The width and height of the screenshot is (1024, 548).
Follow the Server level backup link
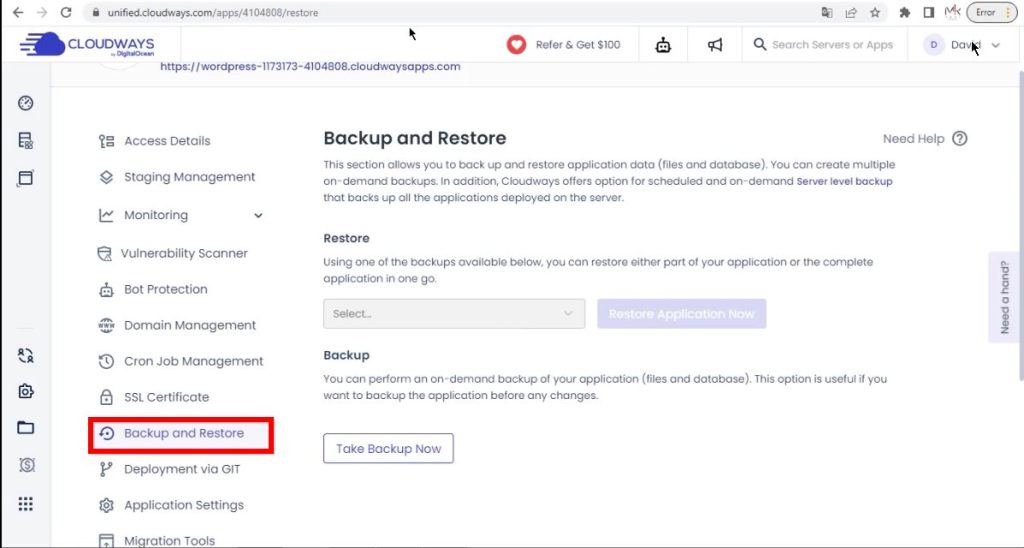point(844,181)
